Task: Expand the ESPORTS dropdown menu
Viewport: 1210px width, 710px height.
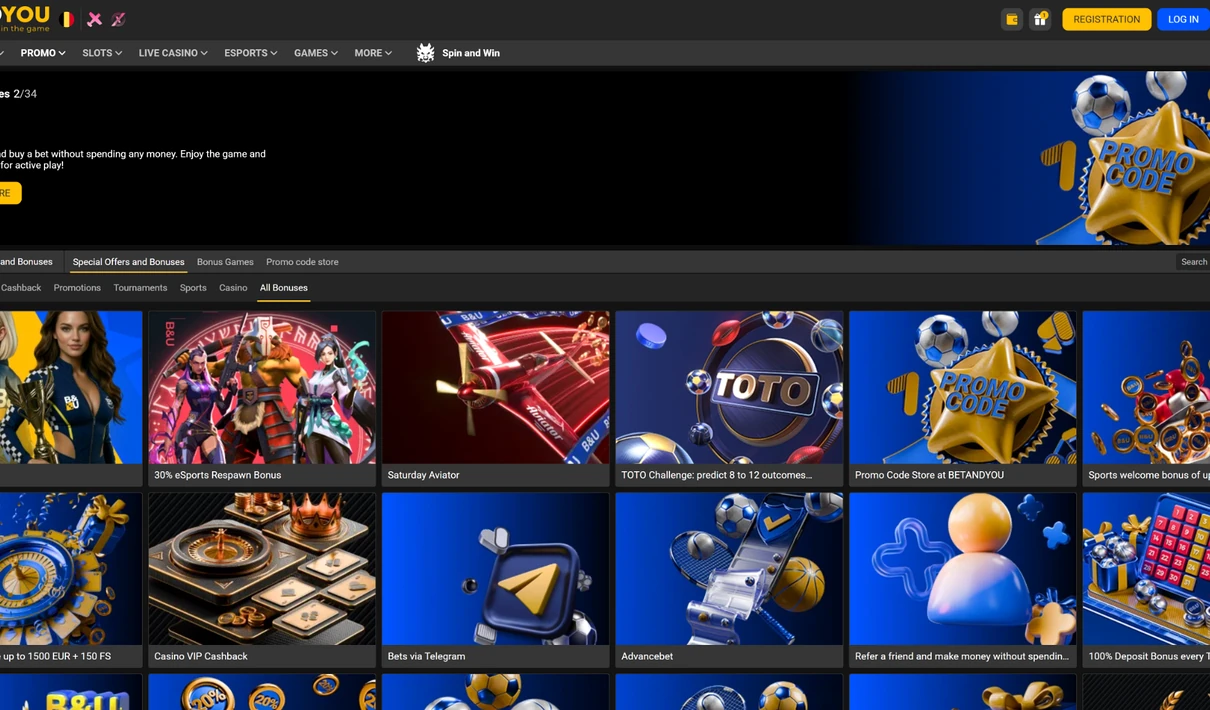Action: click(x=251, y=53)
